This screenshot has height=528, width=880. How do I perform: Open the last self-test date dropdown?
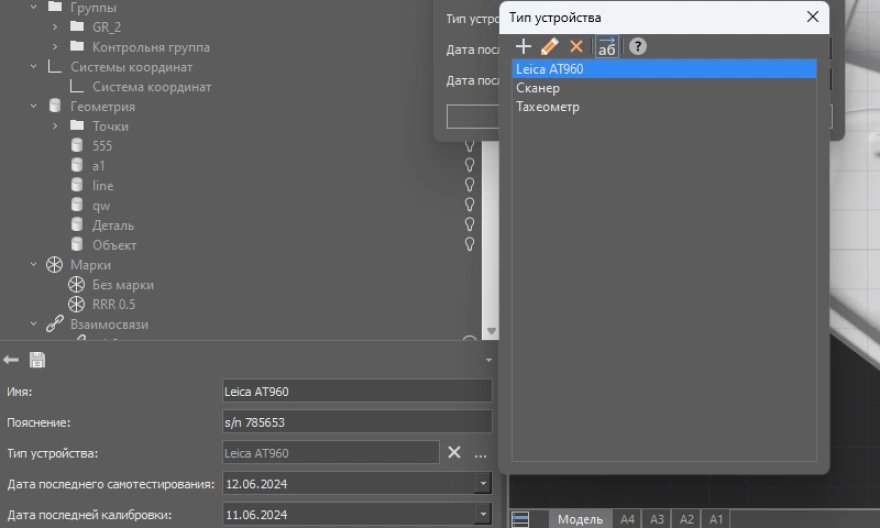[x=484, y=485]
